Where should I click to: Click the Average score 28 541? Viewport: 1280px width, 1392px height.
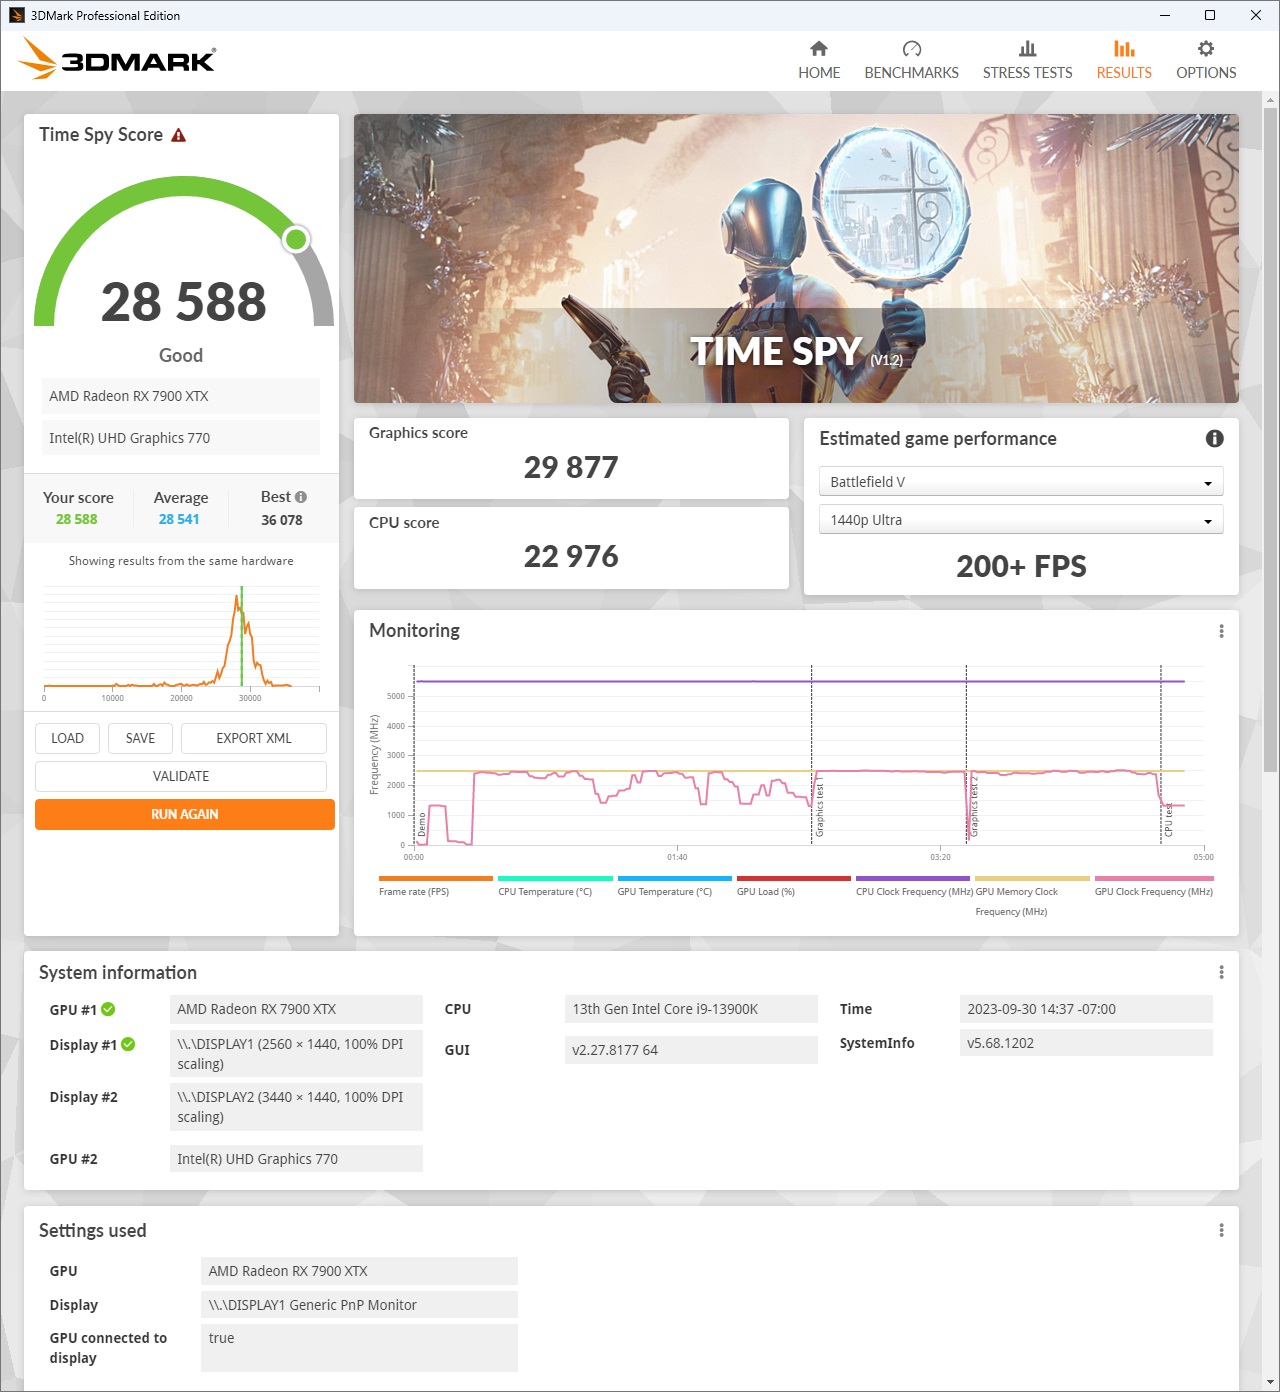179,519
